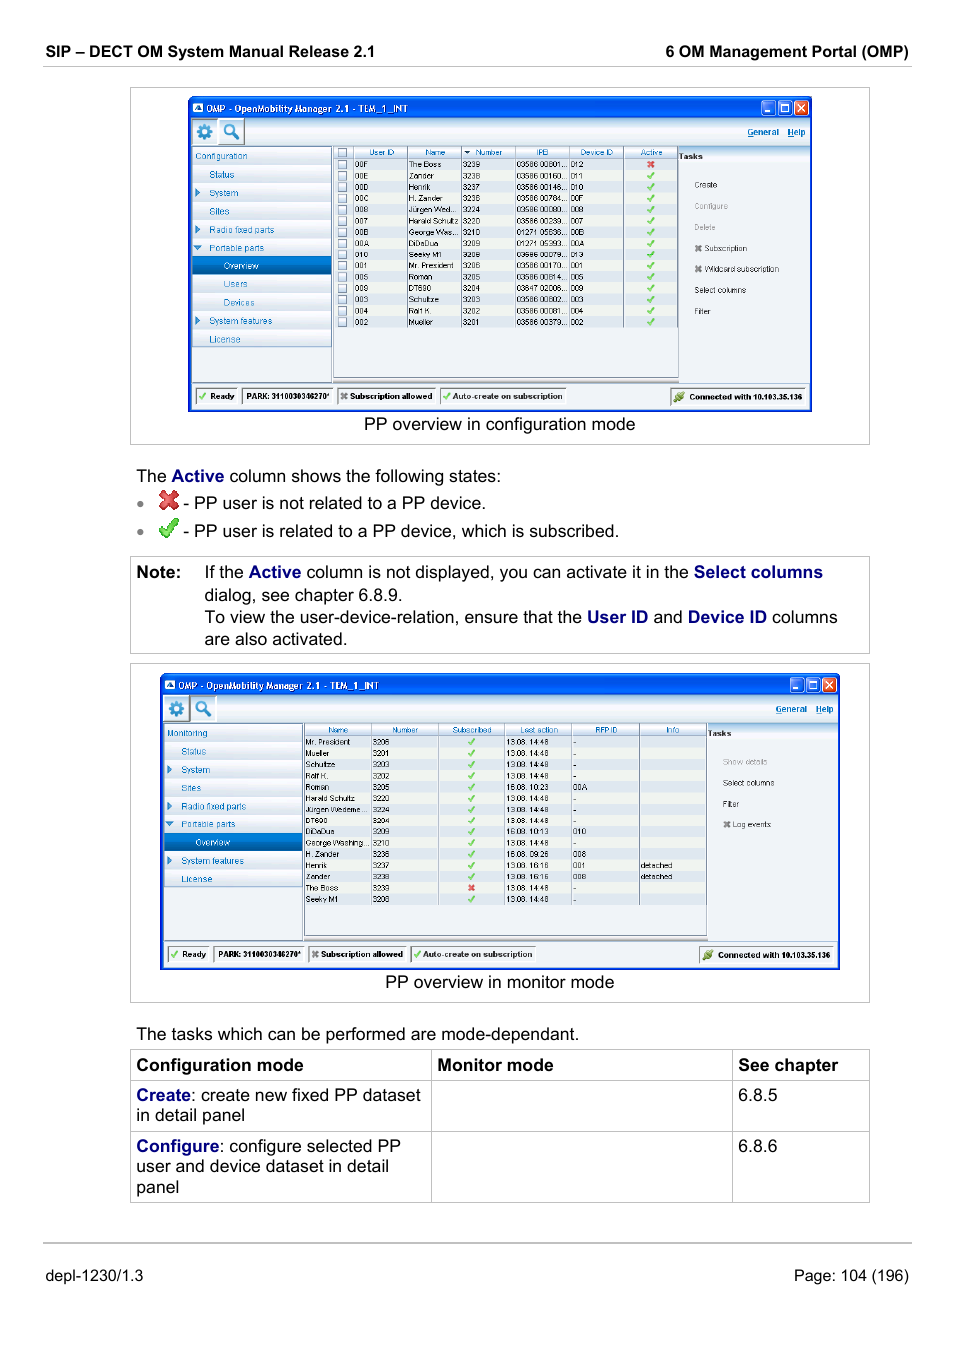
Task: Select the highlighted Overview item in the Configuration tree
Action: tap(262, 266)
